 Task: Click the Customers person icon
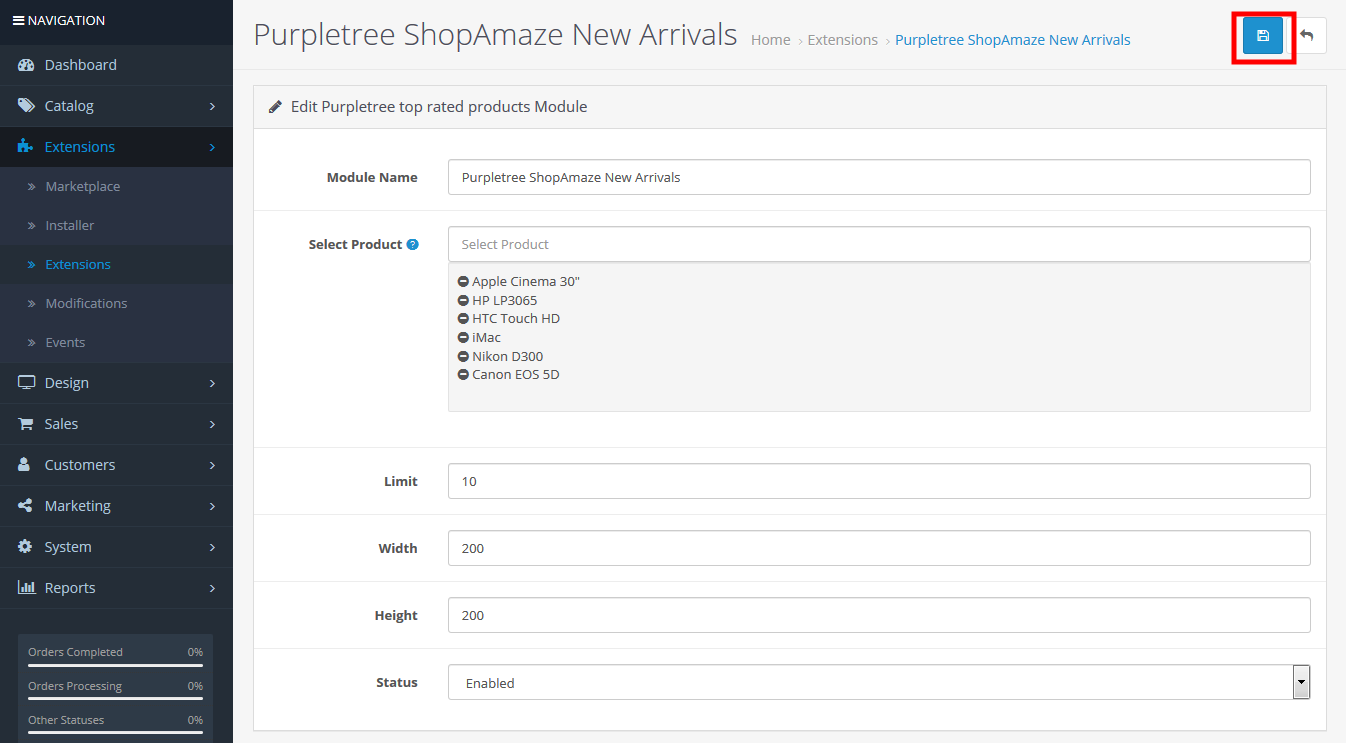pos(25,465)
